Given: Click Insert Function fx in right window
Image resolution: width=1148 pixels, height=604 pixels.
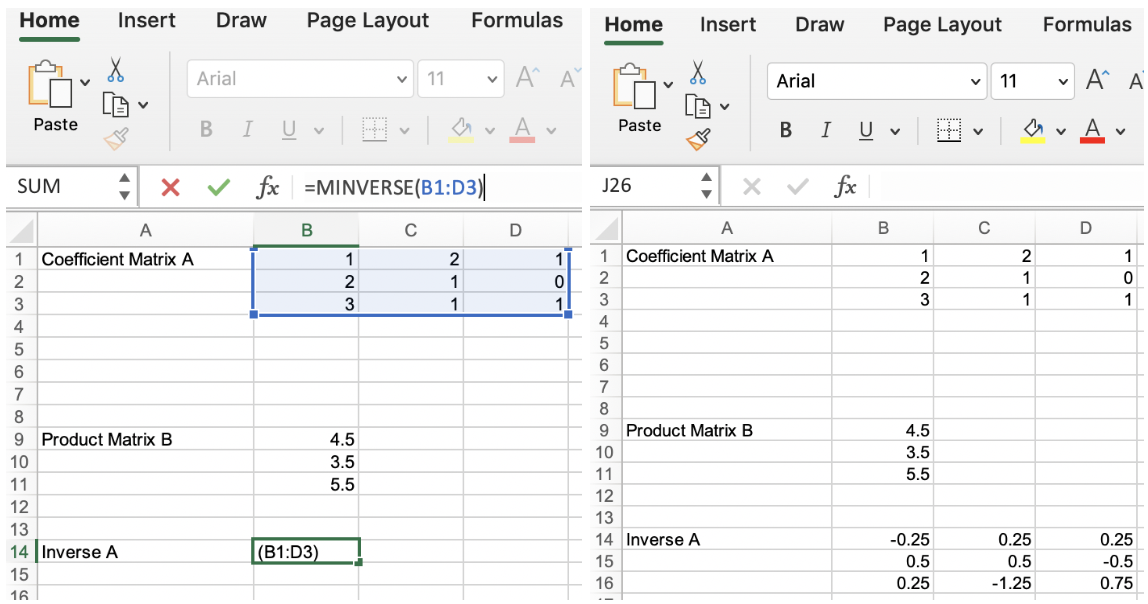Looking at the screenshot, I should pos(845,186).
